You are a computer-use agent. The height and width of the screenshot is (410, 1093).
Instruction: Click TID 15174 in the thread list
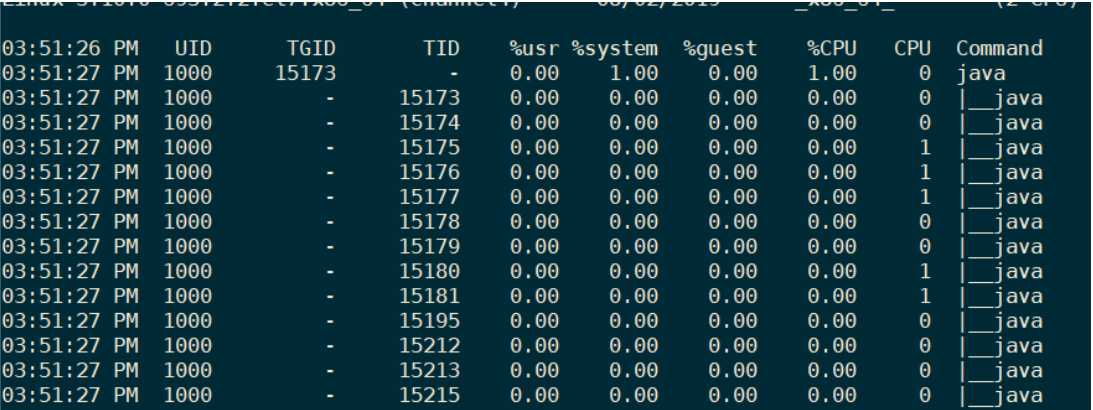pos(429,123)
